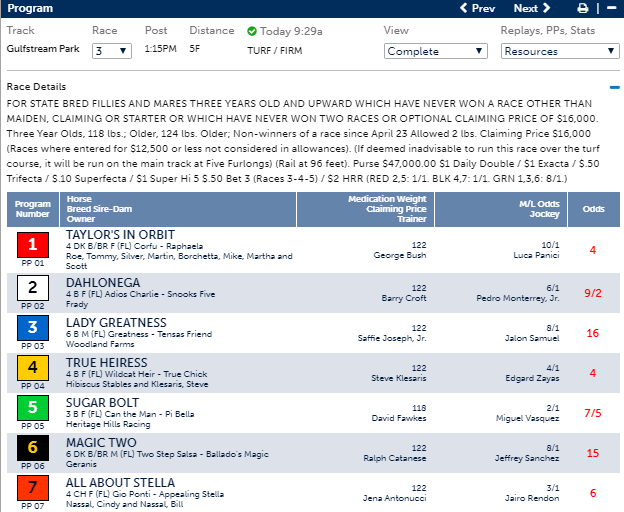Sort by Program Number column header
This screenshot has width=624, height=512.
click(x=32, y=208)
